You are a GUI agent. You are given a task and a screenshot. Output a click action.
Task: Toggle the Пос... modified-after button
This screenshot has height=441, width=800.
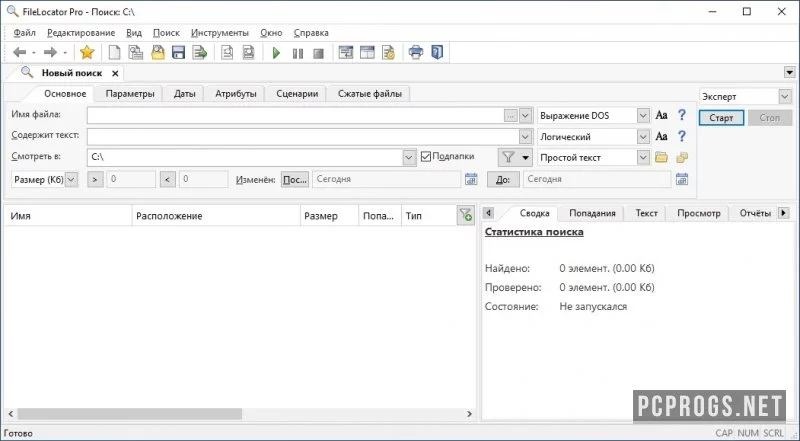(295, 179)
